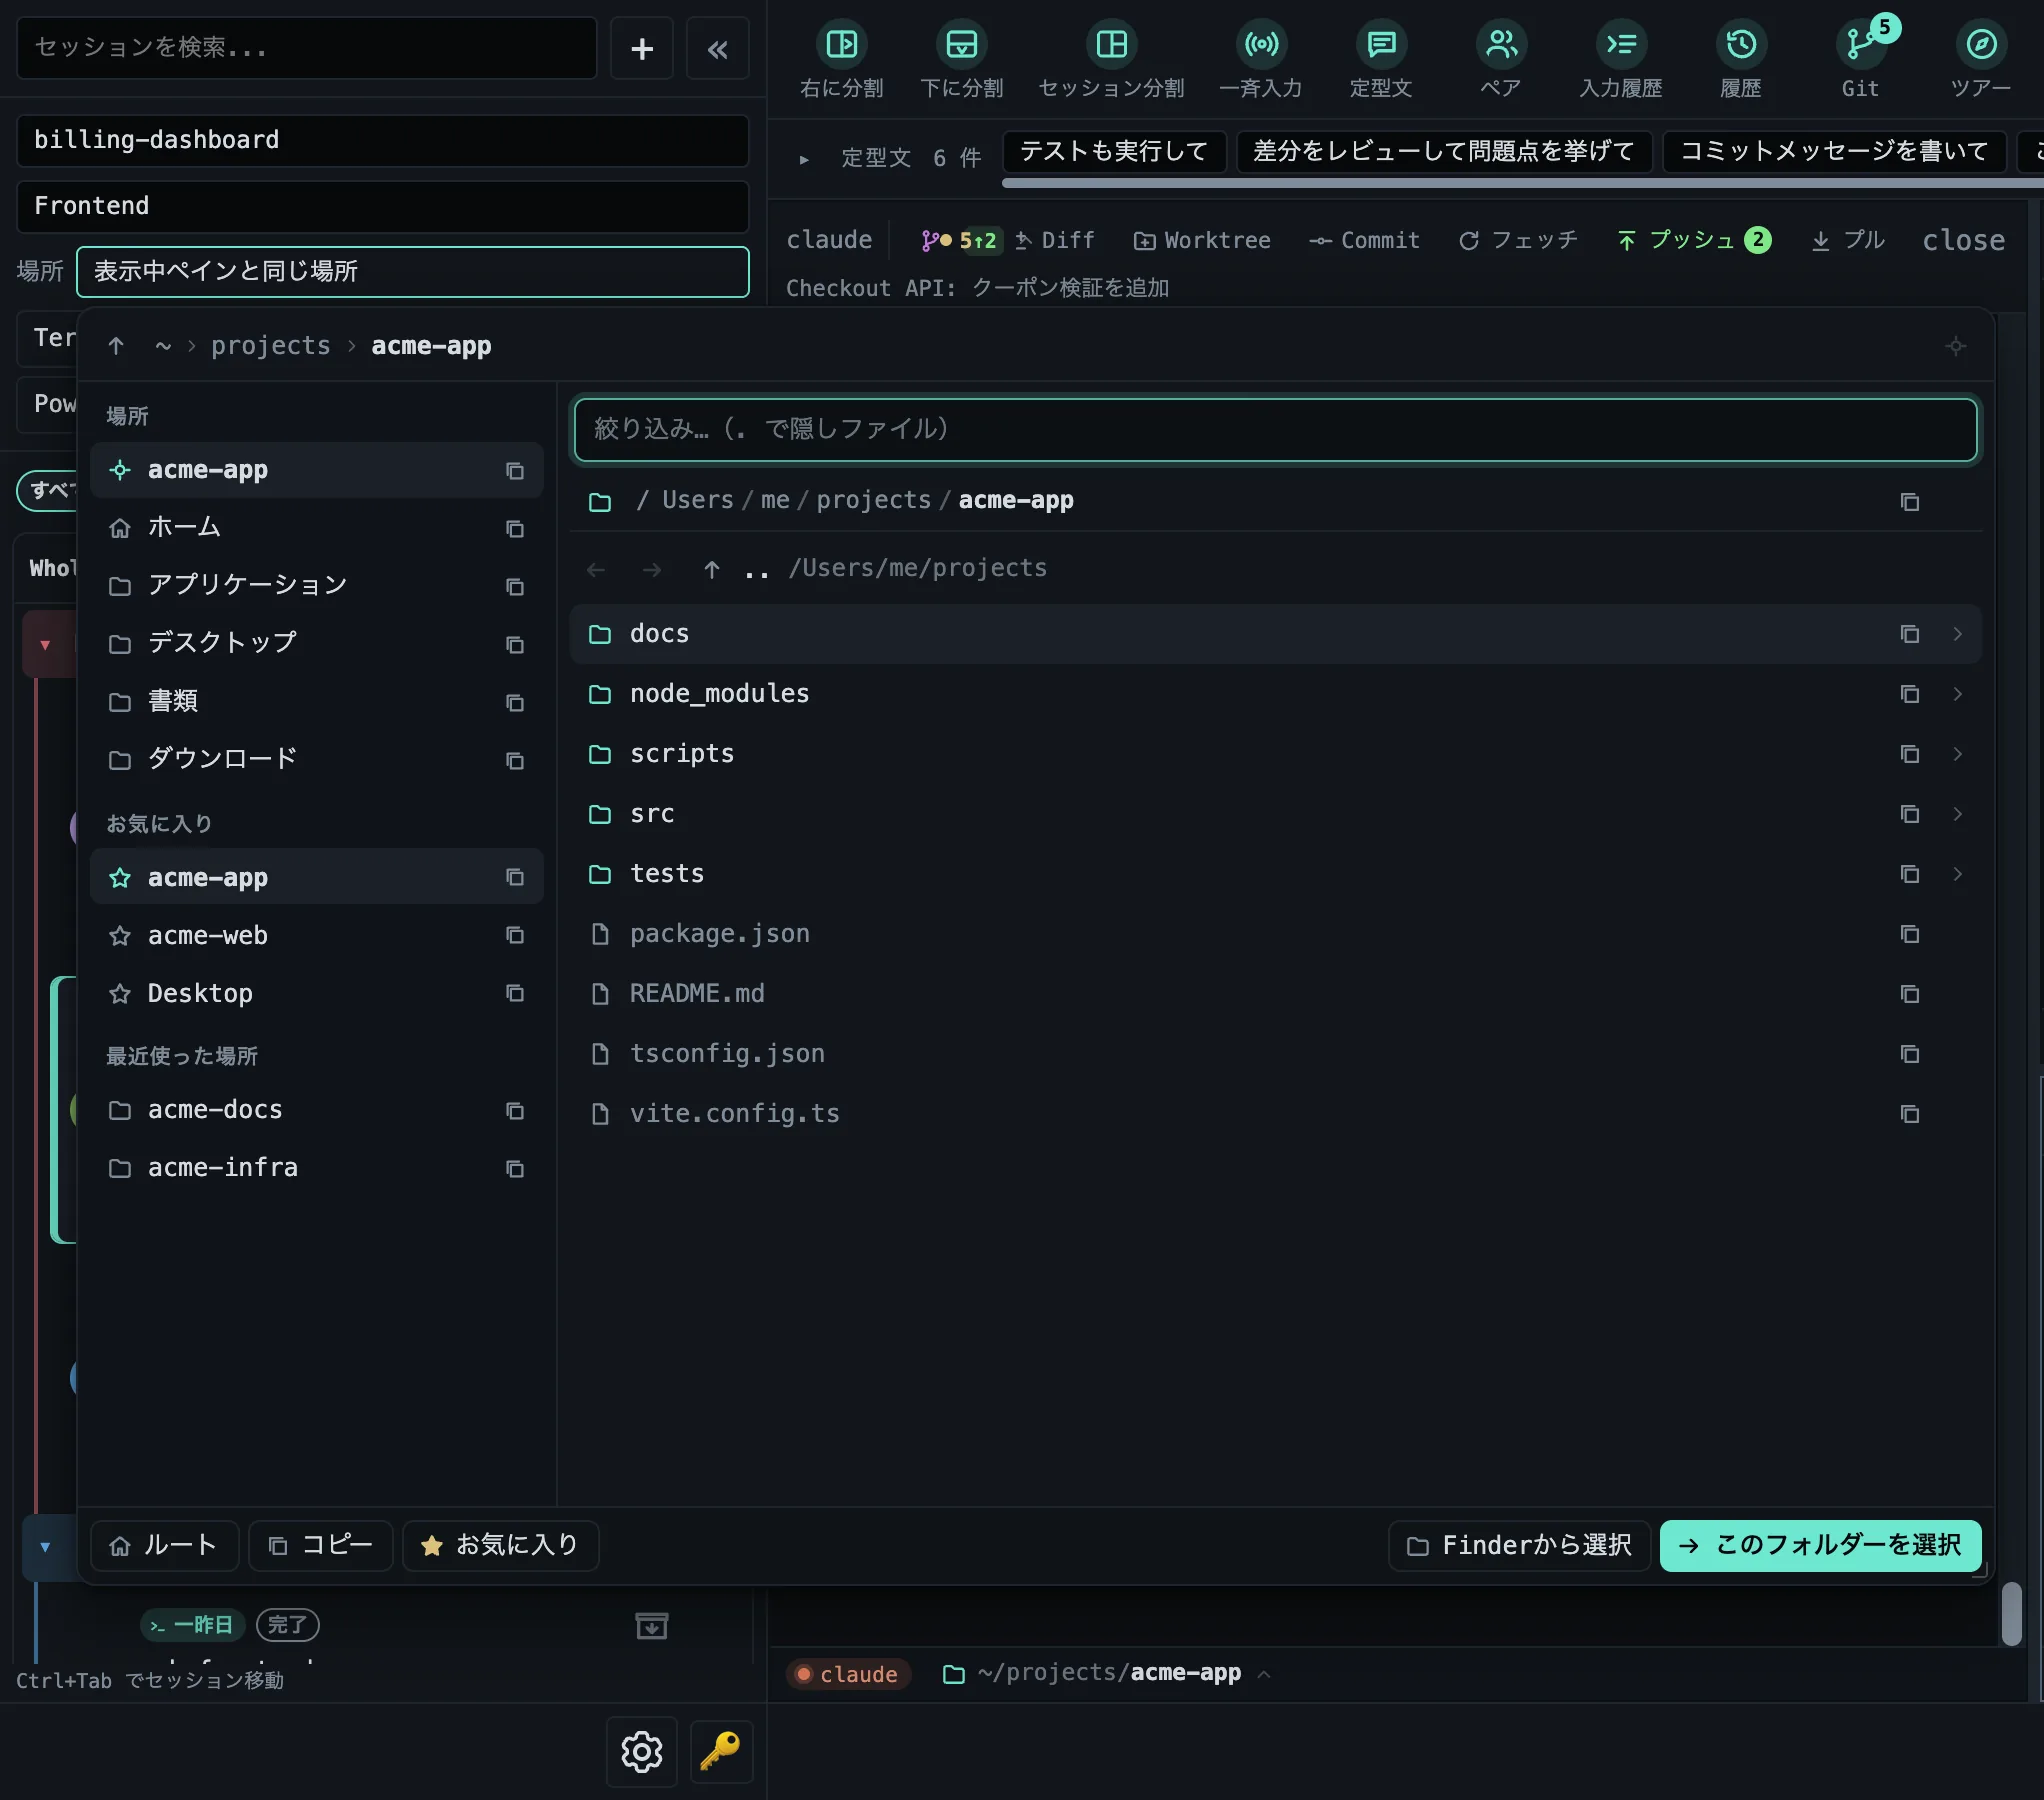This screenshot has width=2044, height=1800.
Task: Click the archive icon in session row
Action: (x=652, y=1625)
